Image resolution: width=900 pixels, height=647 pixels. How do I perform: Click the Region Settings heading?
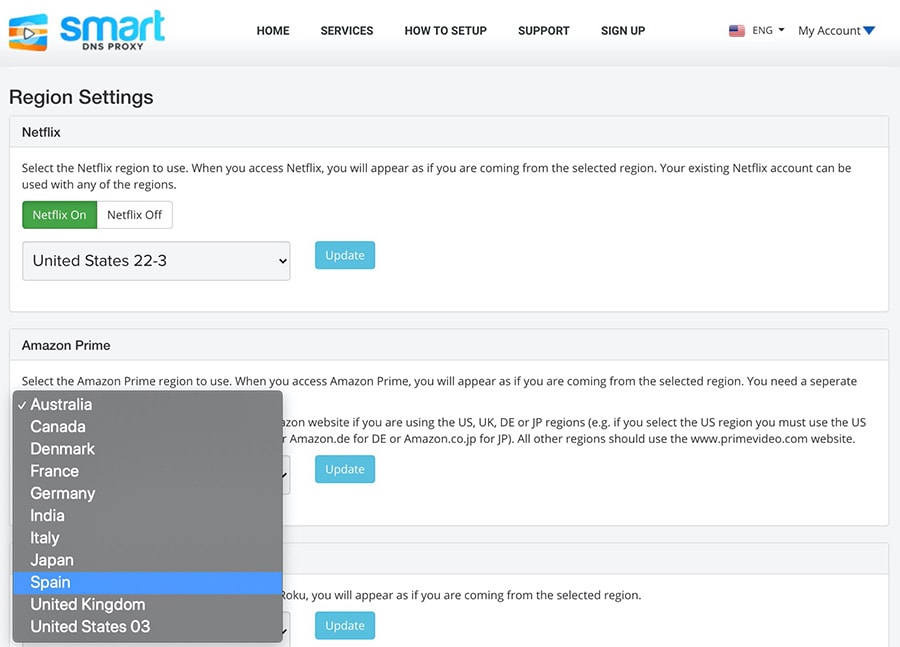(x=81, y=97)
